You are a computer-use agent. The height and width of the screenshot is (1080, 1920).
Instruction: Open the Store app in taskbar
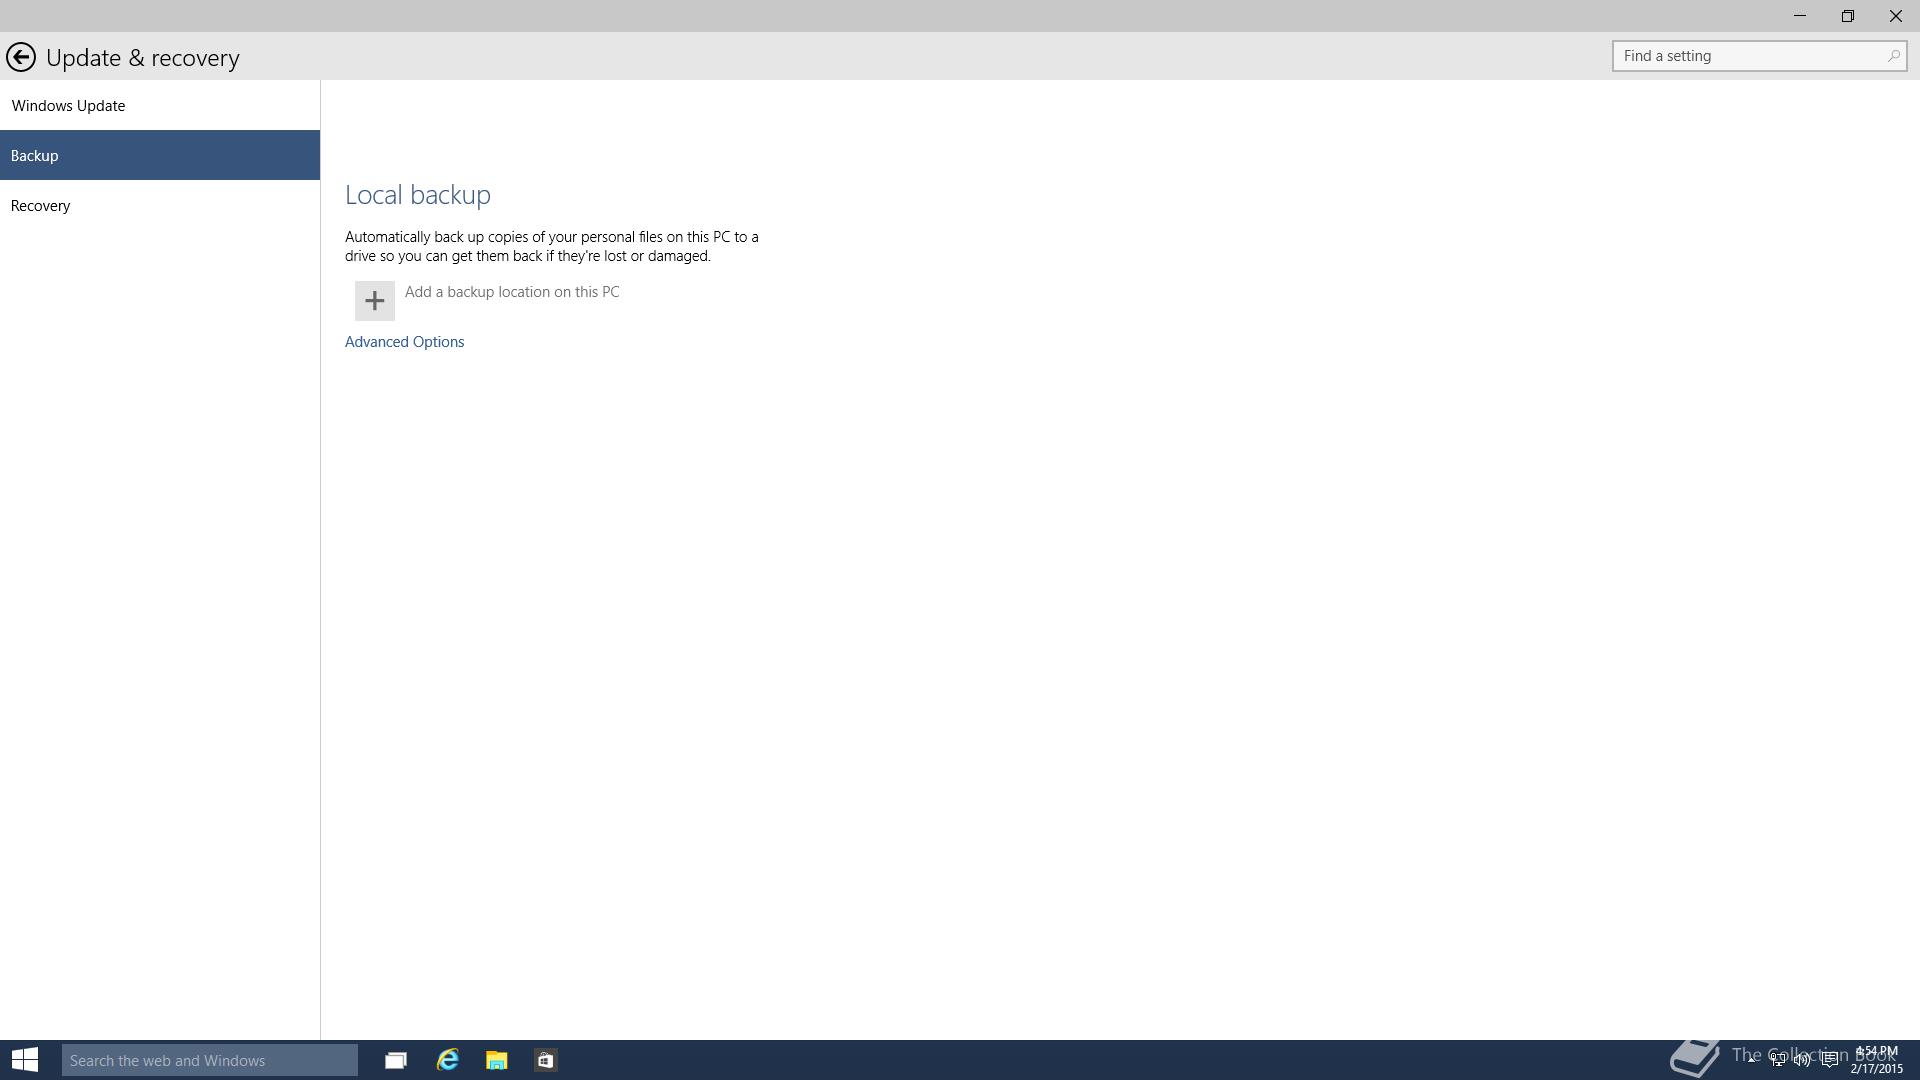545,1060
